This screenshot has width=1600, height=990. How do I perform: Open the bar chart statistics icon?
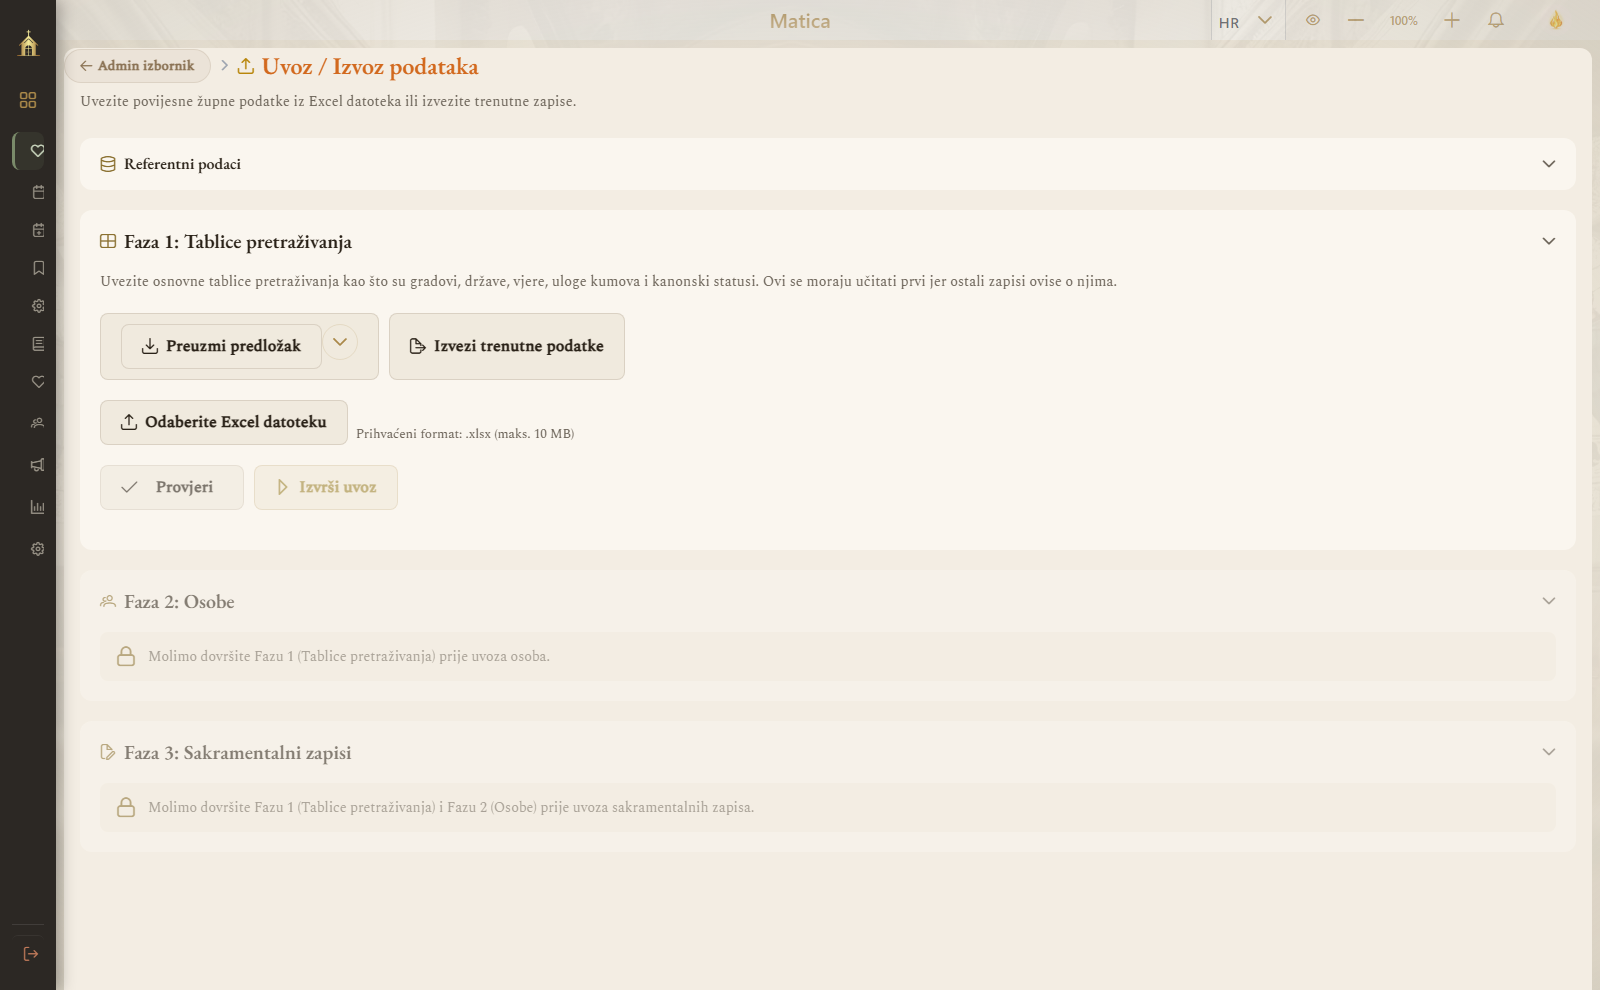(x=38, y=507)
